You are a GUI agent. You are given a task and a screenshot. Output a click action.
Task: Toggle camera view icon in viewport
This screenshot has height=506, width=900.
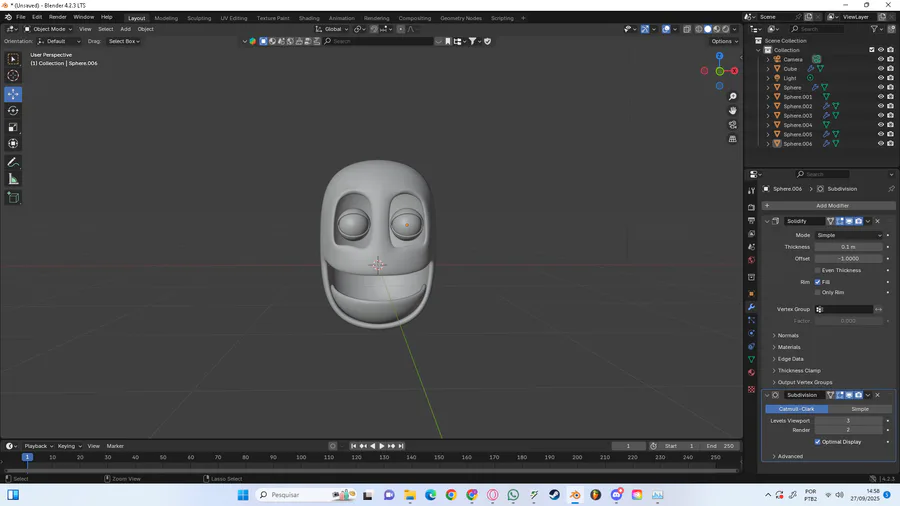(x=732, y=125)
